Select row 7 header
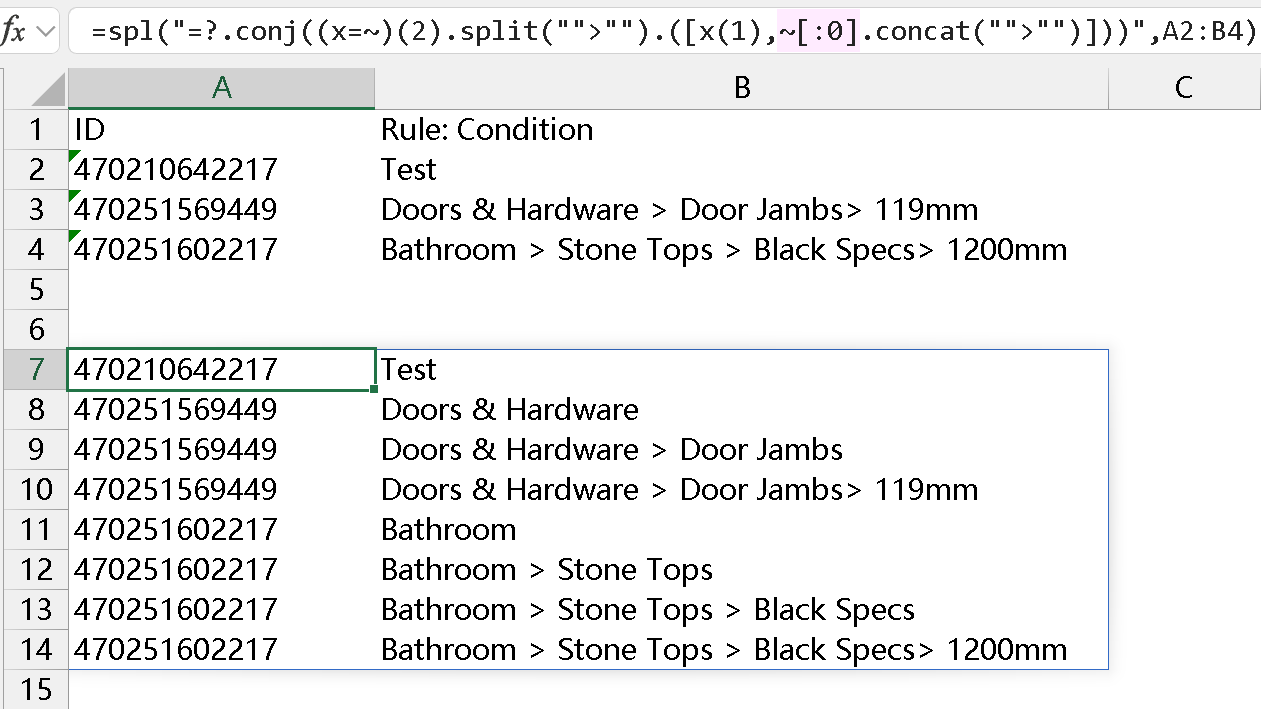Image resolution: width=1261 pixels, height=709 pixels. click(36, 370)
